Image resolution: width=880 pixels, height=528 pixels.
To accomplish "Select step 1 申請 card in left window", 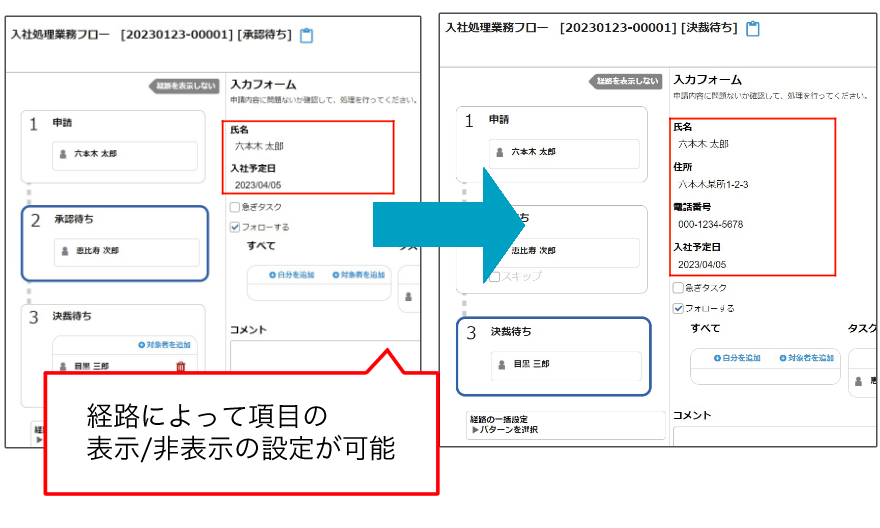I will (113, 146).
